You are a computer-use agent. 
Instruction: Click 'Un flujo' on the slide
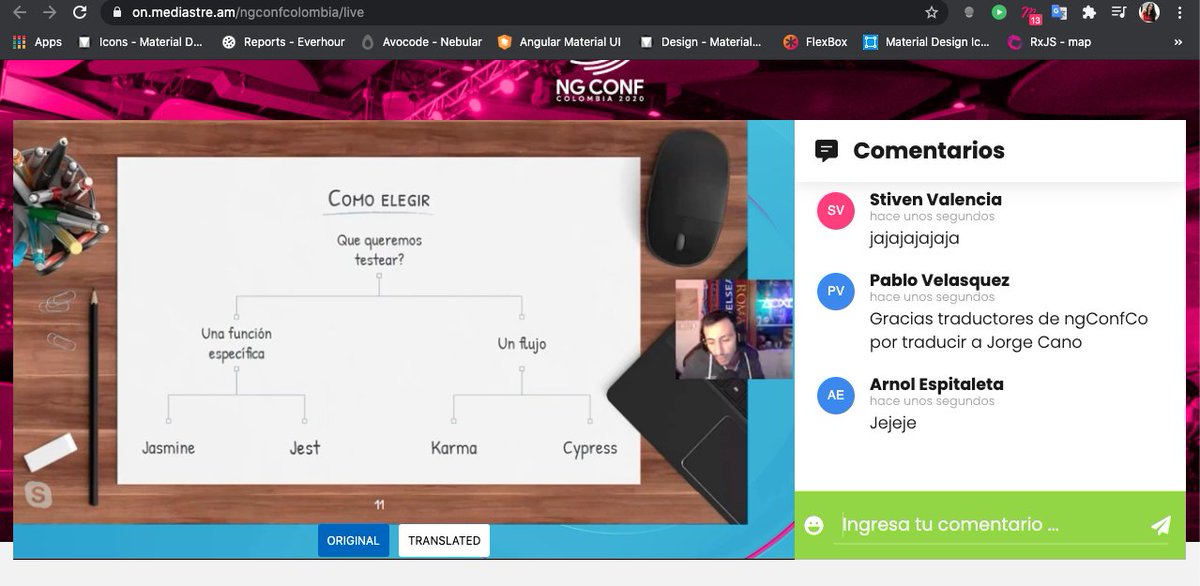[522, 344]
